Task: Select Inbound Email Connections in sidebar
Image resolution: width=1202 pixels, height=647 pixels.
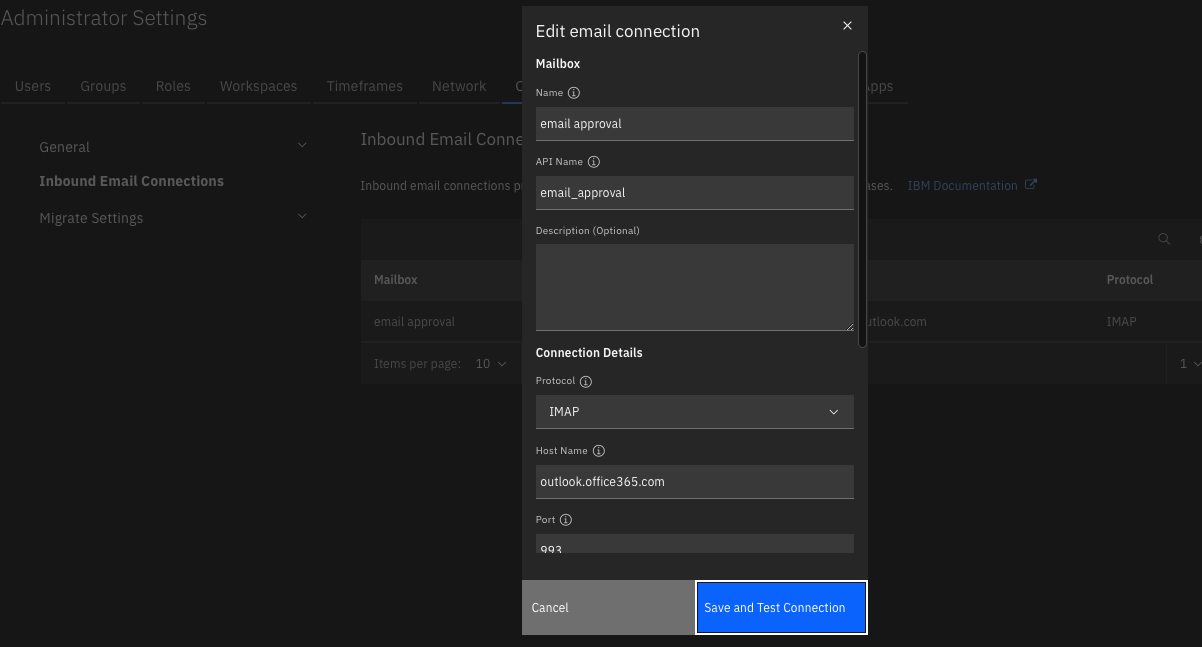Action: 131,181
